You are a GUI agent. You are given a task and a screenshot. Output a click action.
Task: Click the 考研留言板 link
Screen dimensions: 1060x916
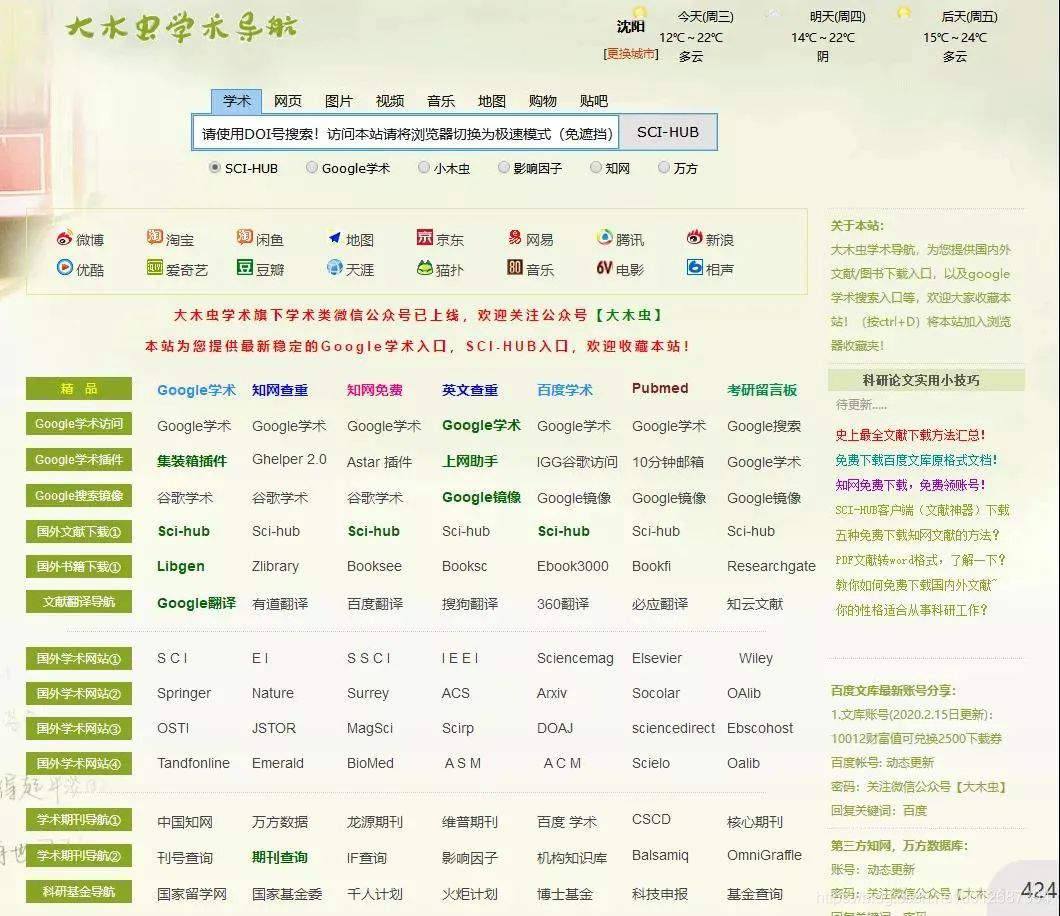click(762, 390)
